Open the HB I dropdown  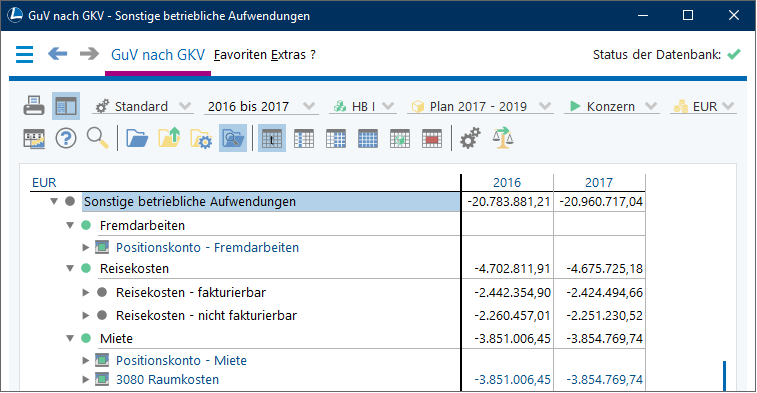pyautogui.click(x=363, y=106)
